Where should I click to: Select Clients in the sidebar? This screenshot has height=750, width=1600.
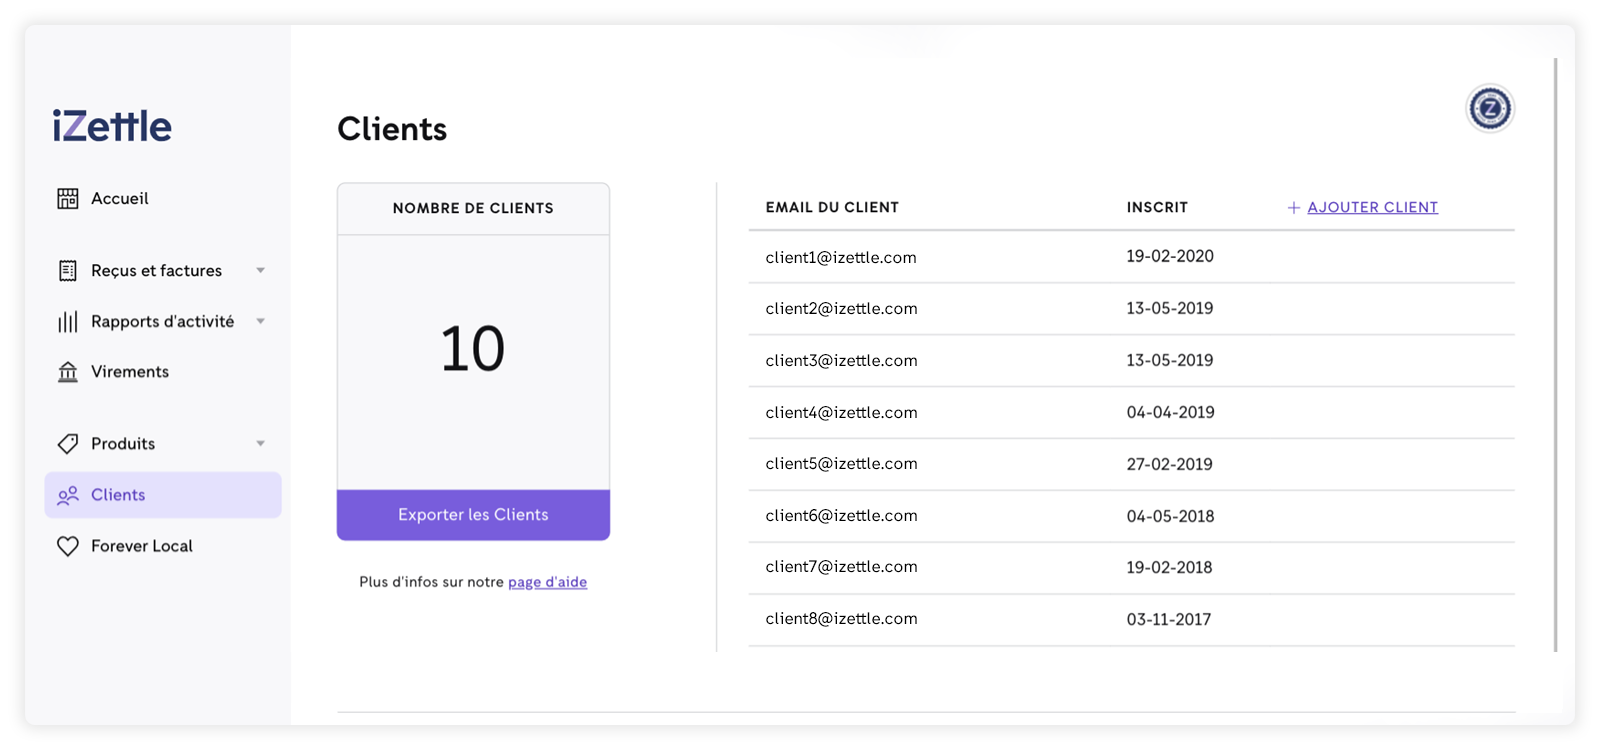[x=118, y=495]
